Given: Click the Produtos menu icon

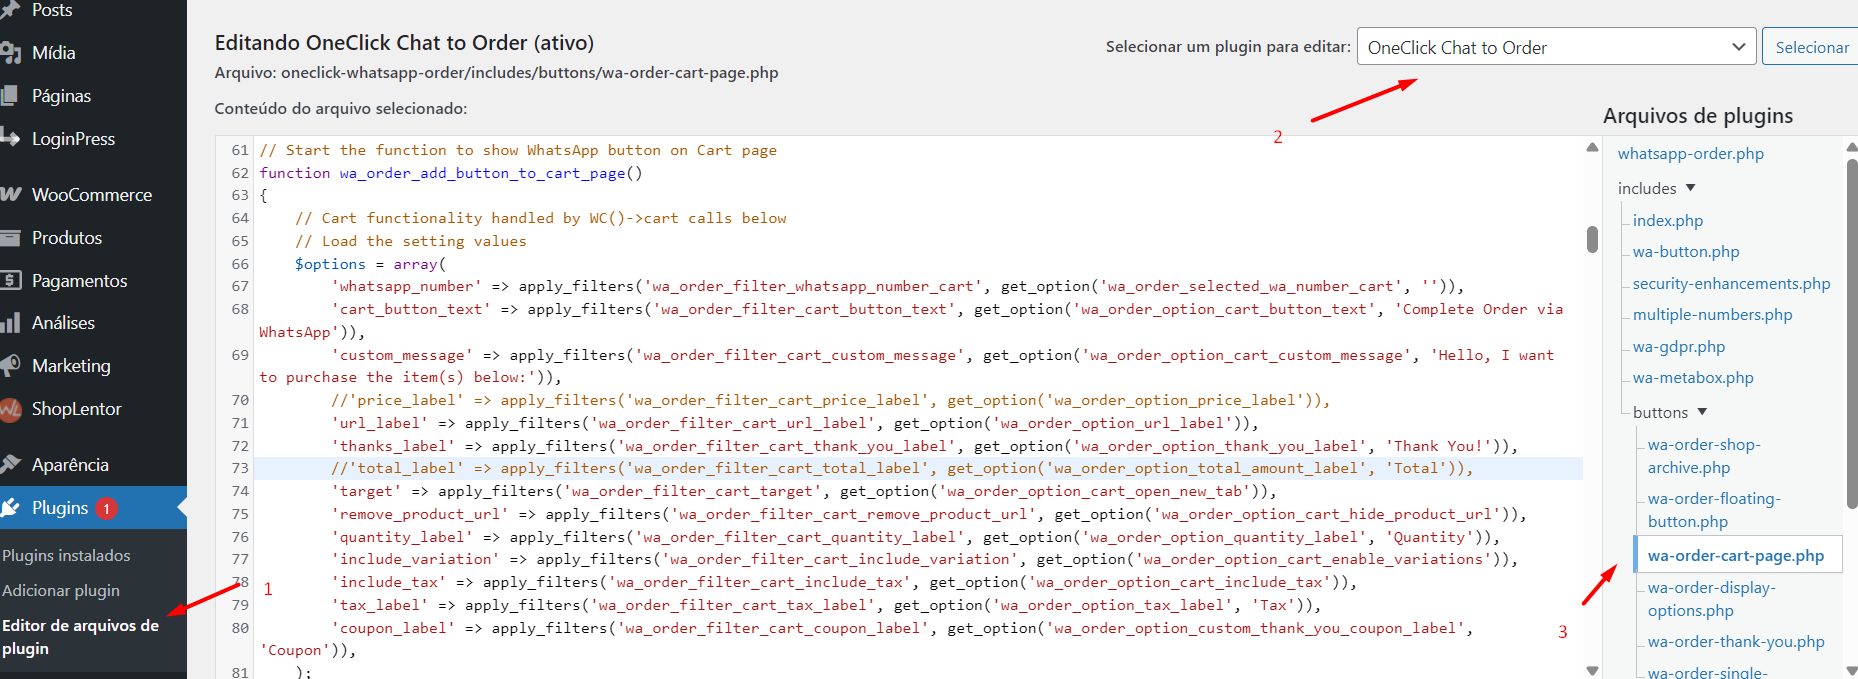Looking at the screenshot, I should 11,238.
